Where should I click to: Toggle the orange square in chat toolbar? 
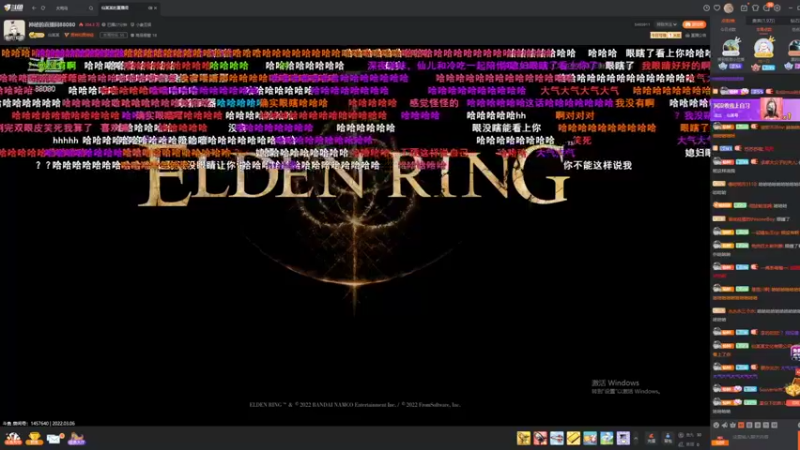pyautogui.click(x=741, y=425)
